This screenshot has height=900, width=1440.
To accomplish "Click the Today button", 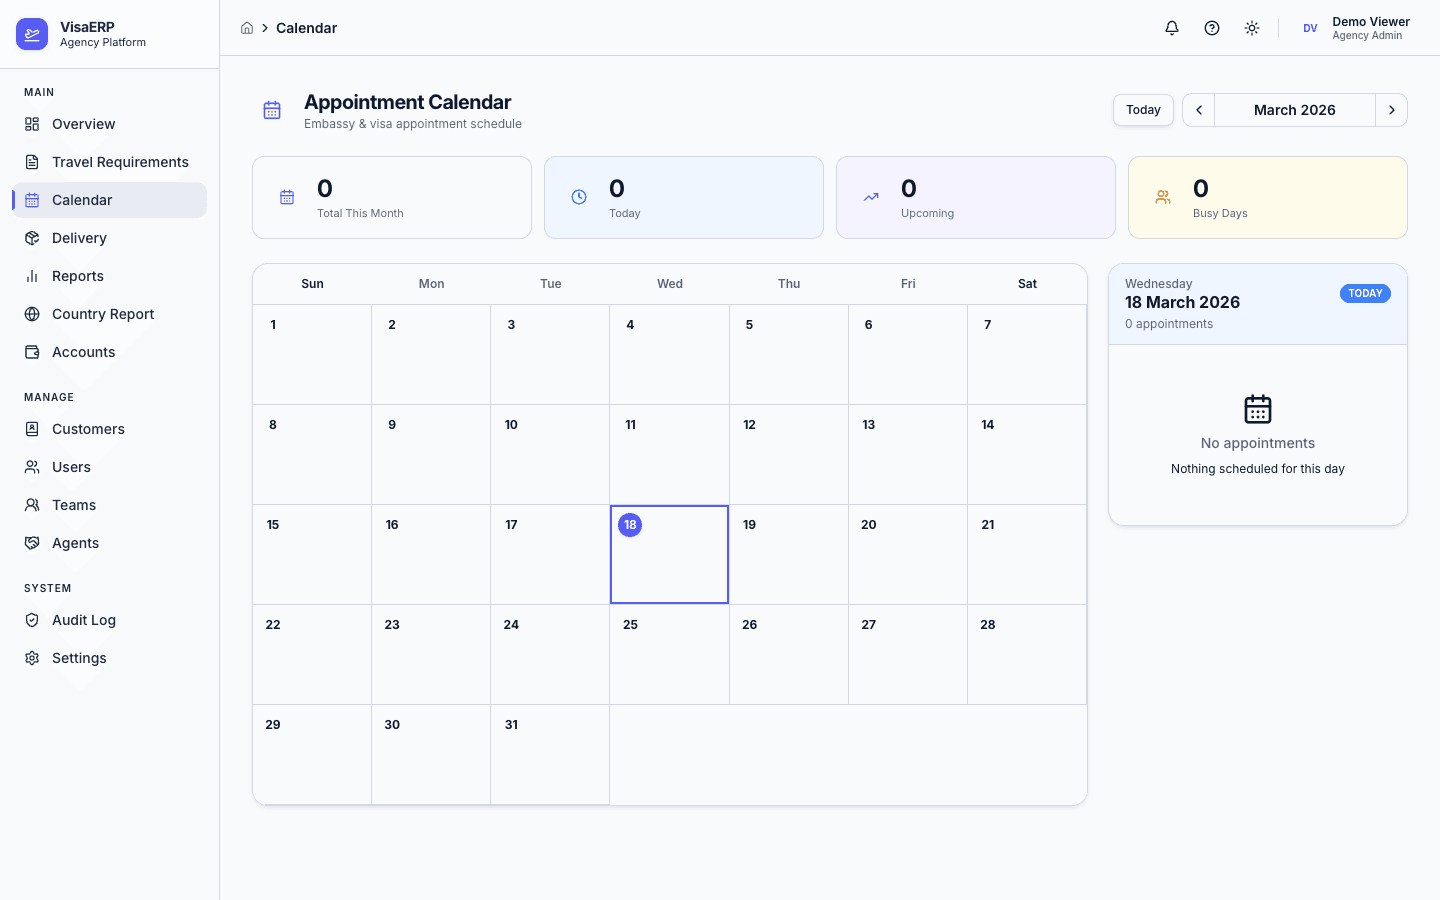I will pos(1143,110).
